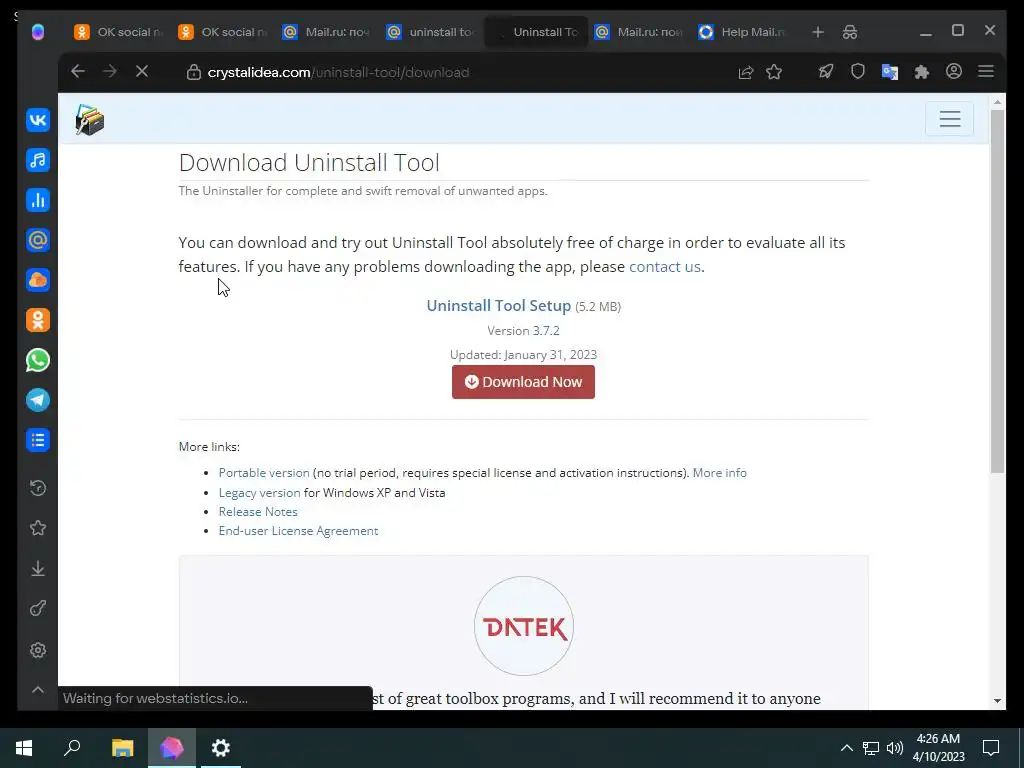Click the red Download Now button

coord(523,382)
